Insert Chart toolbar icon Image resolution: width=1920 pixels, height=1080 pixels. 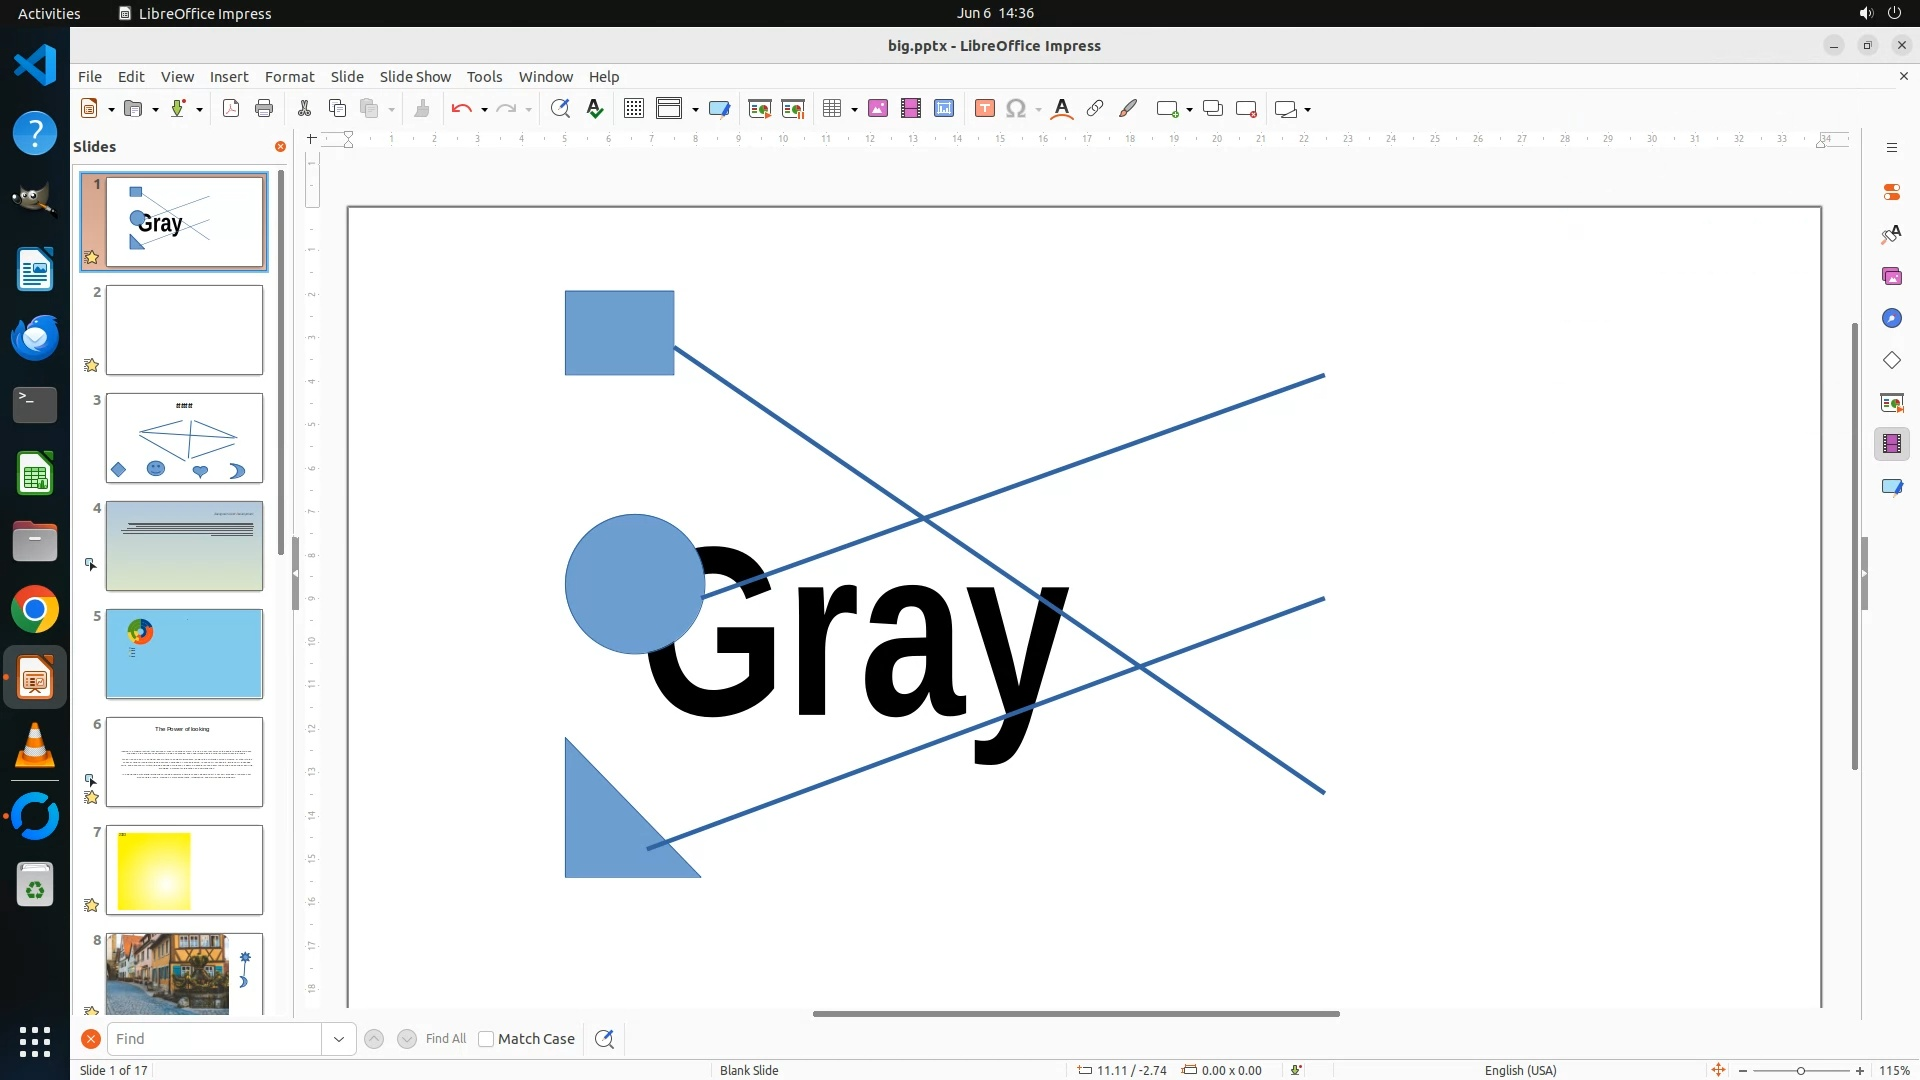pos(944,109)
